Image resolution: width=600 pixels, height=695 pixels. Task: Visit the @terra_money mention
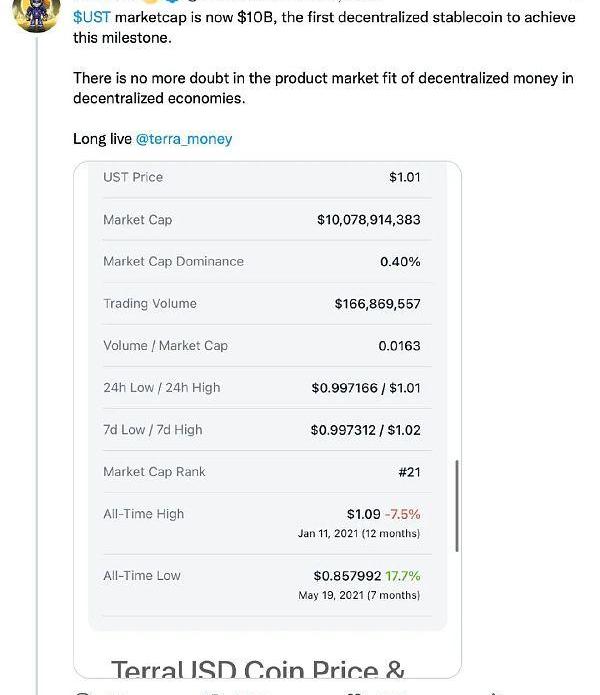(x=184, y=139)
